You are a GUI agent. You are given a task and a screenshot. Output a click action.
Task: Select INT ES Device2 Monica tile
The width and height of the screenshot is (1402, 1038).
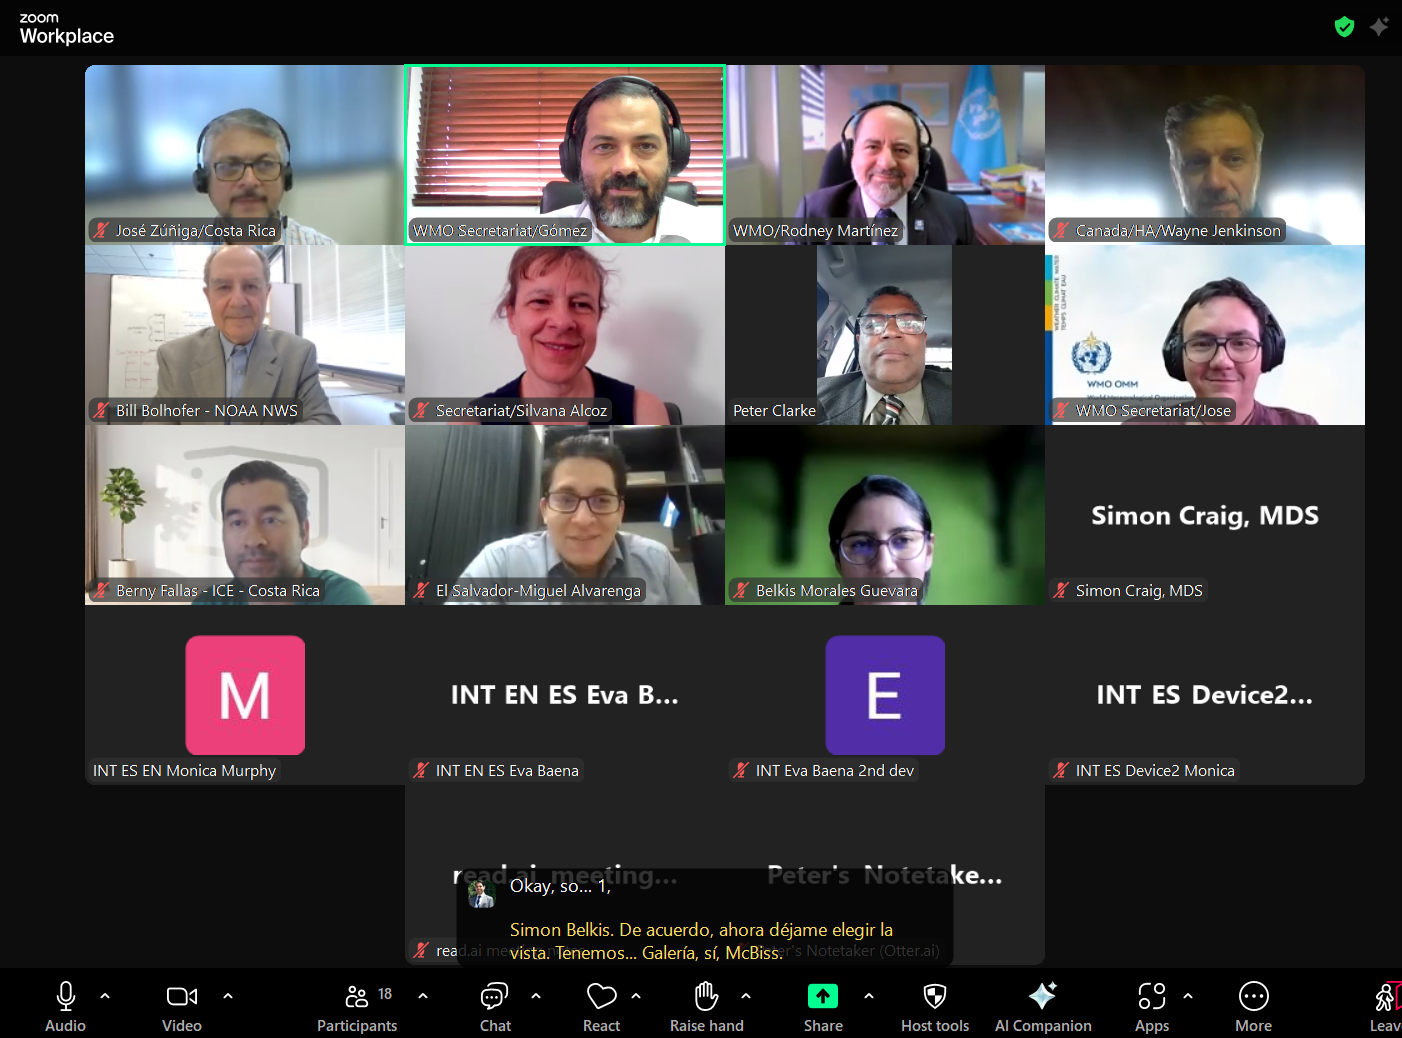click(1205, 695)
